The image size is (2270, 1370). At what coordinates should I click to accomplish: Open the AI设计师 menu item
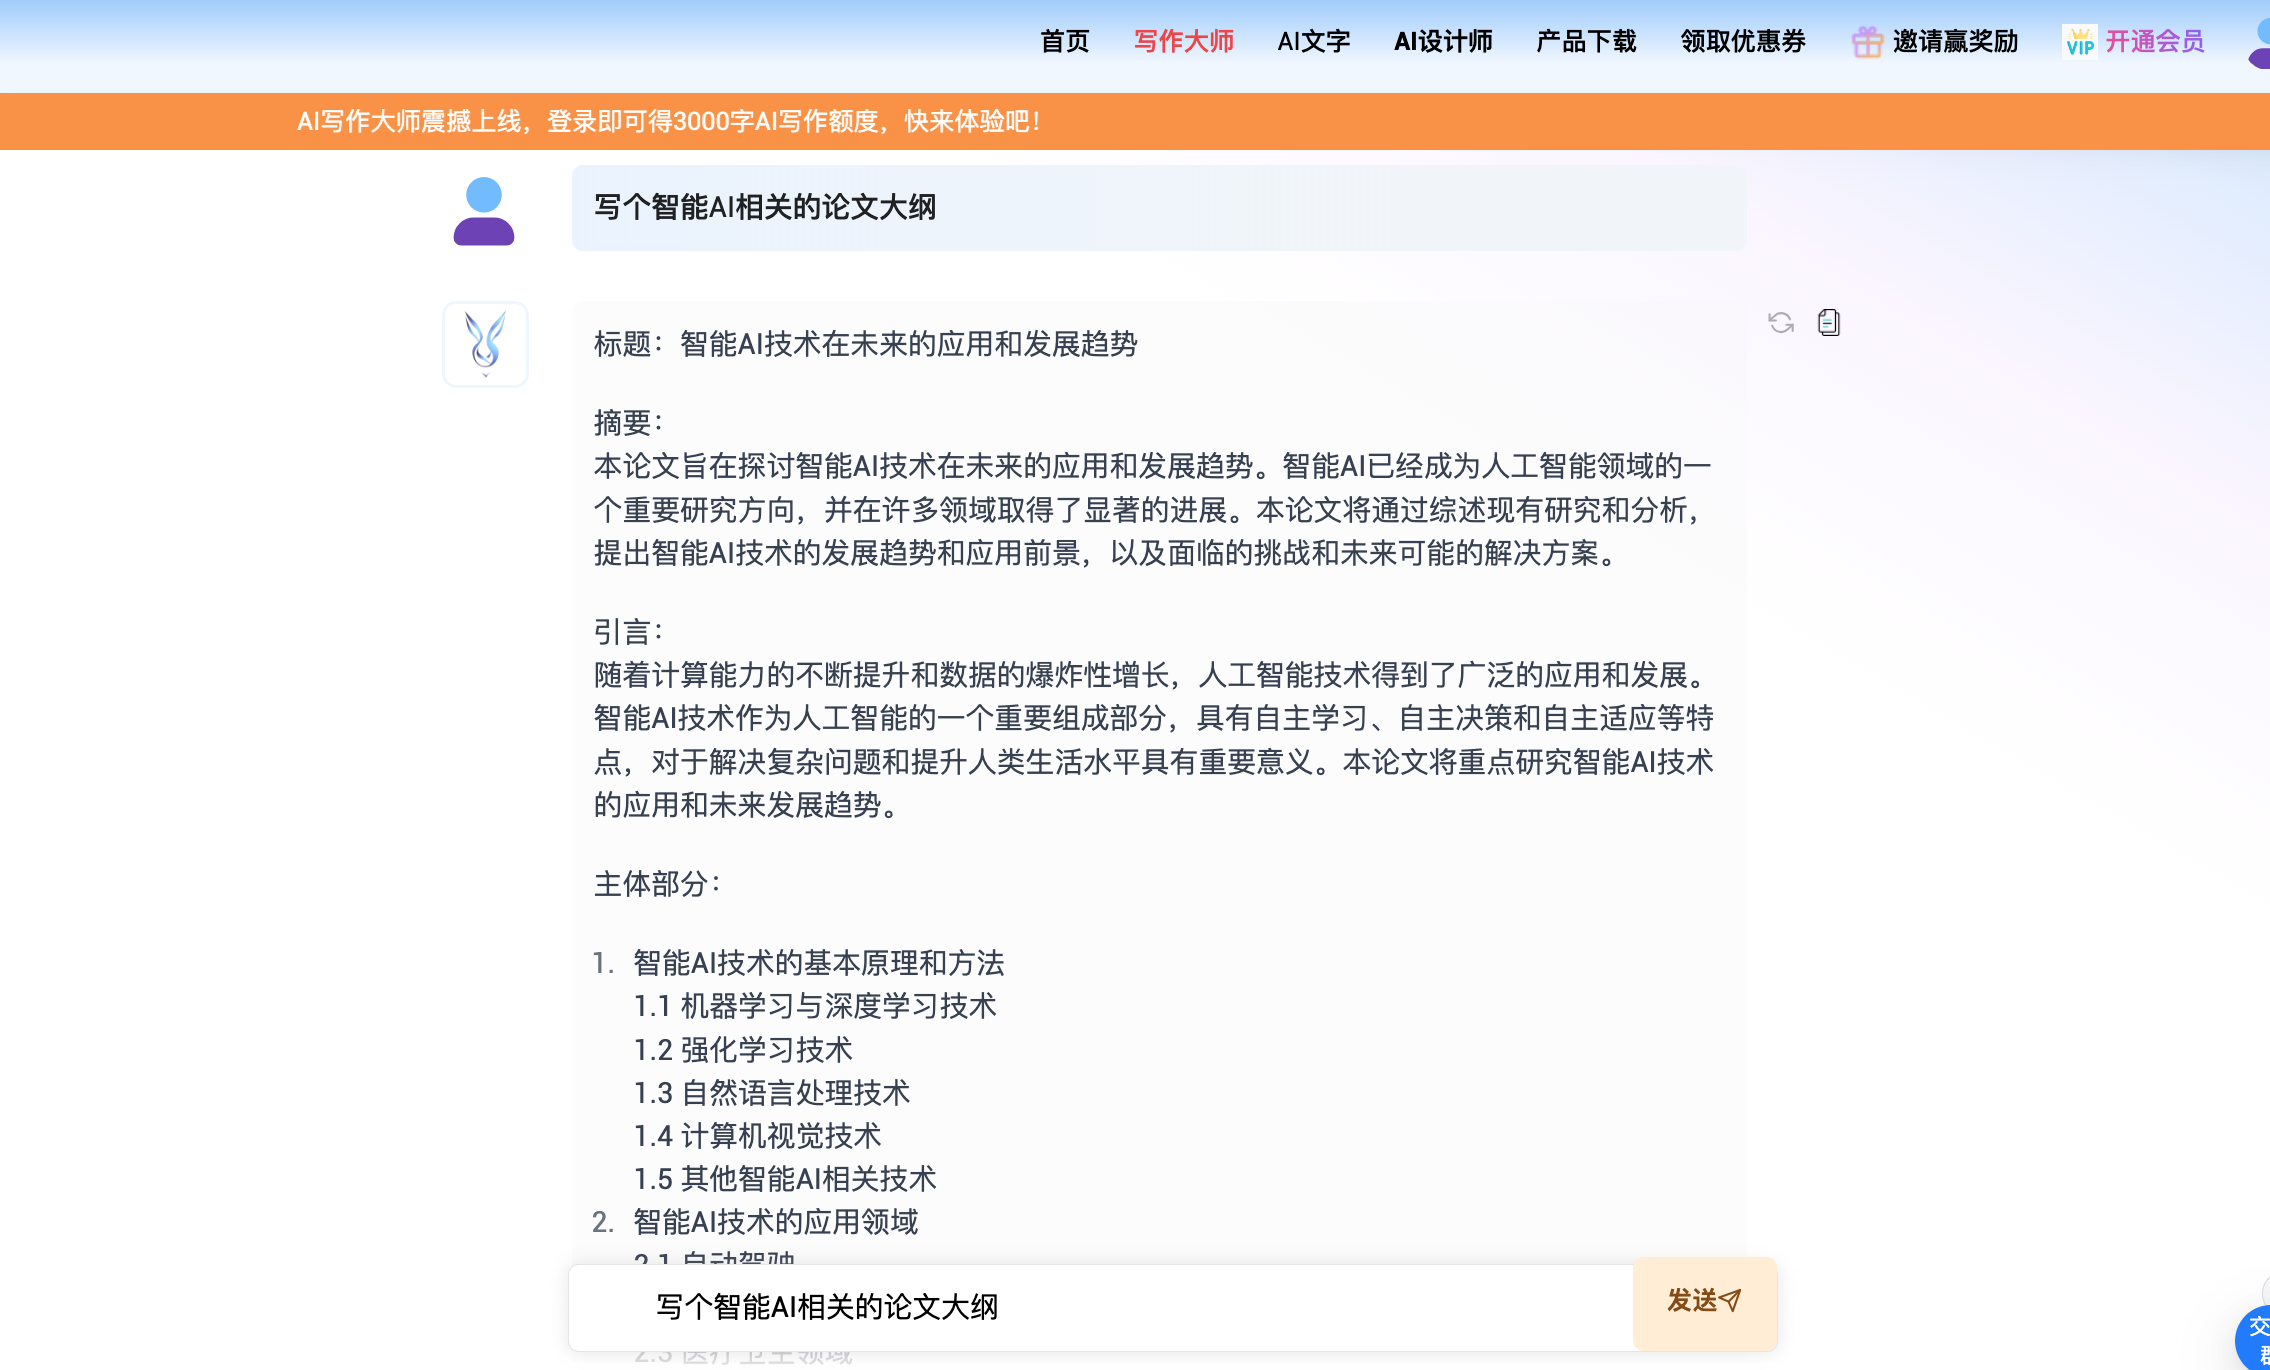[x=1443, y=41]
